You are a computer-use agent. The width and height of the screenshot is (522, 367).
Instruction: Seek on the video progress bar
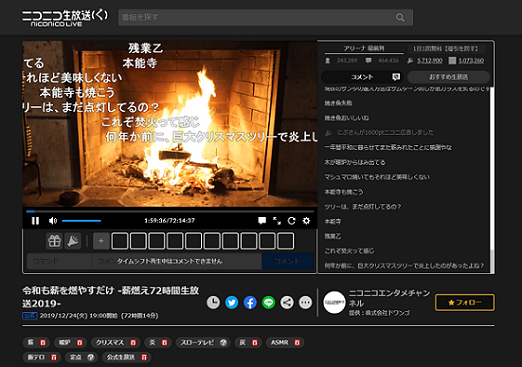170,211
